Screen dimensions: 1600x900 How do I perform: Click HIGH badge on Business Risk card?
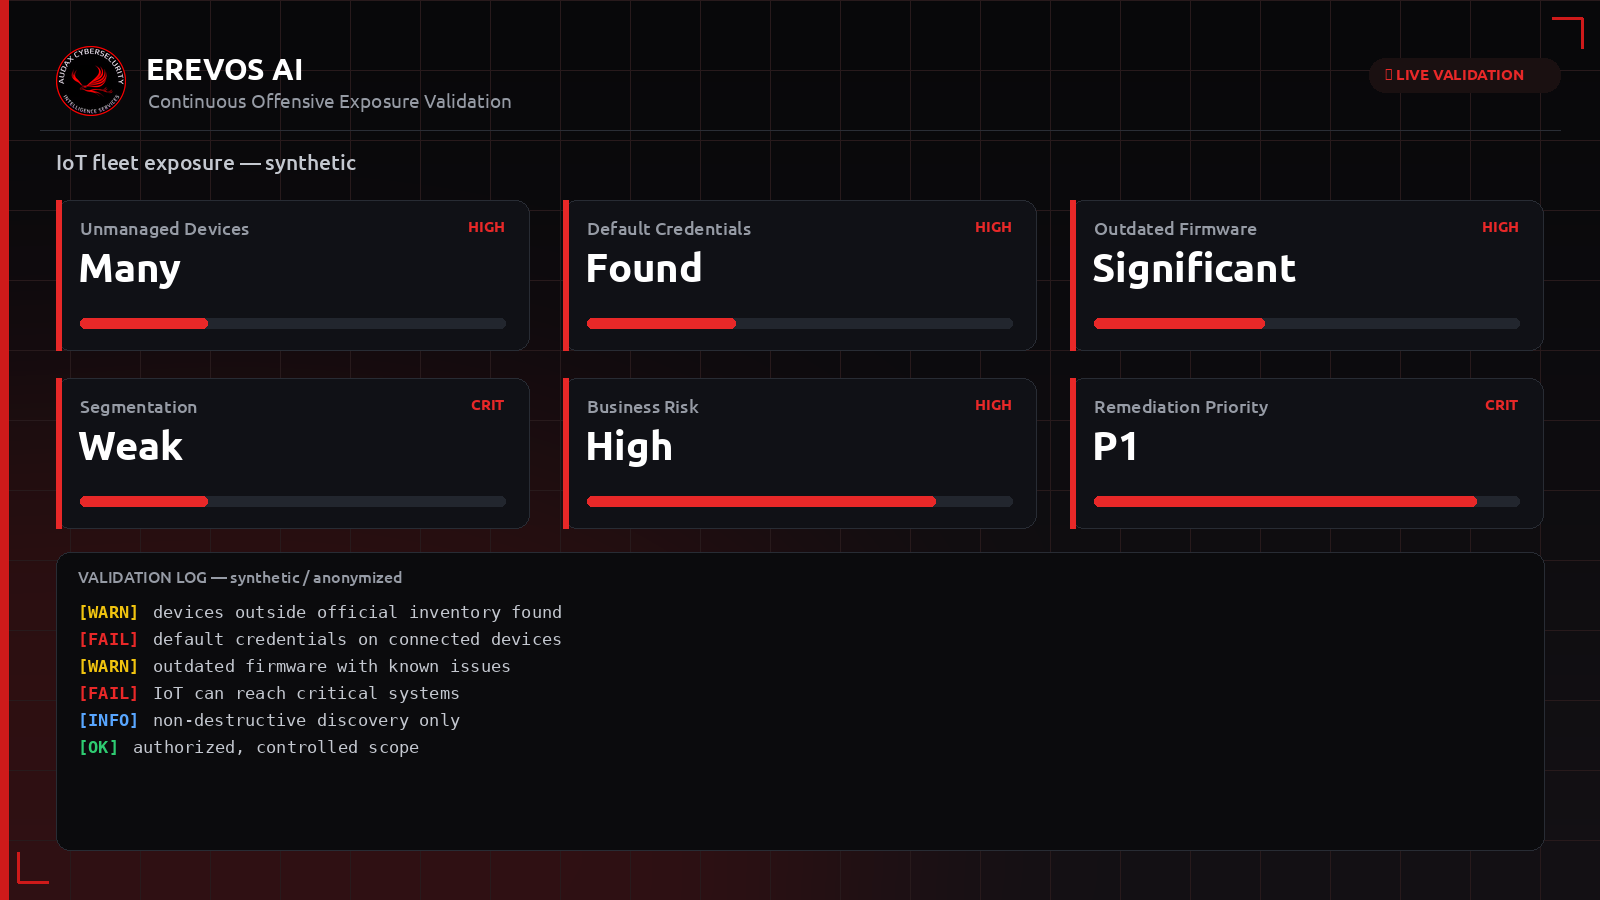click(x=993, y=405)
